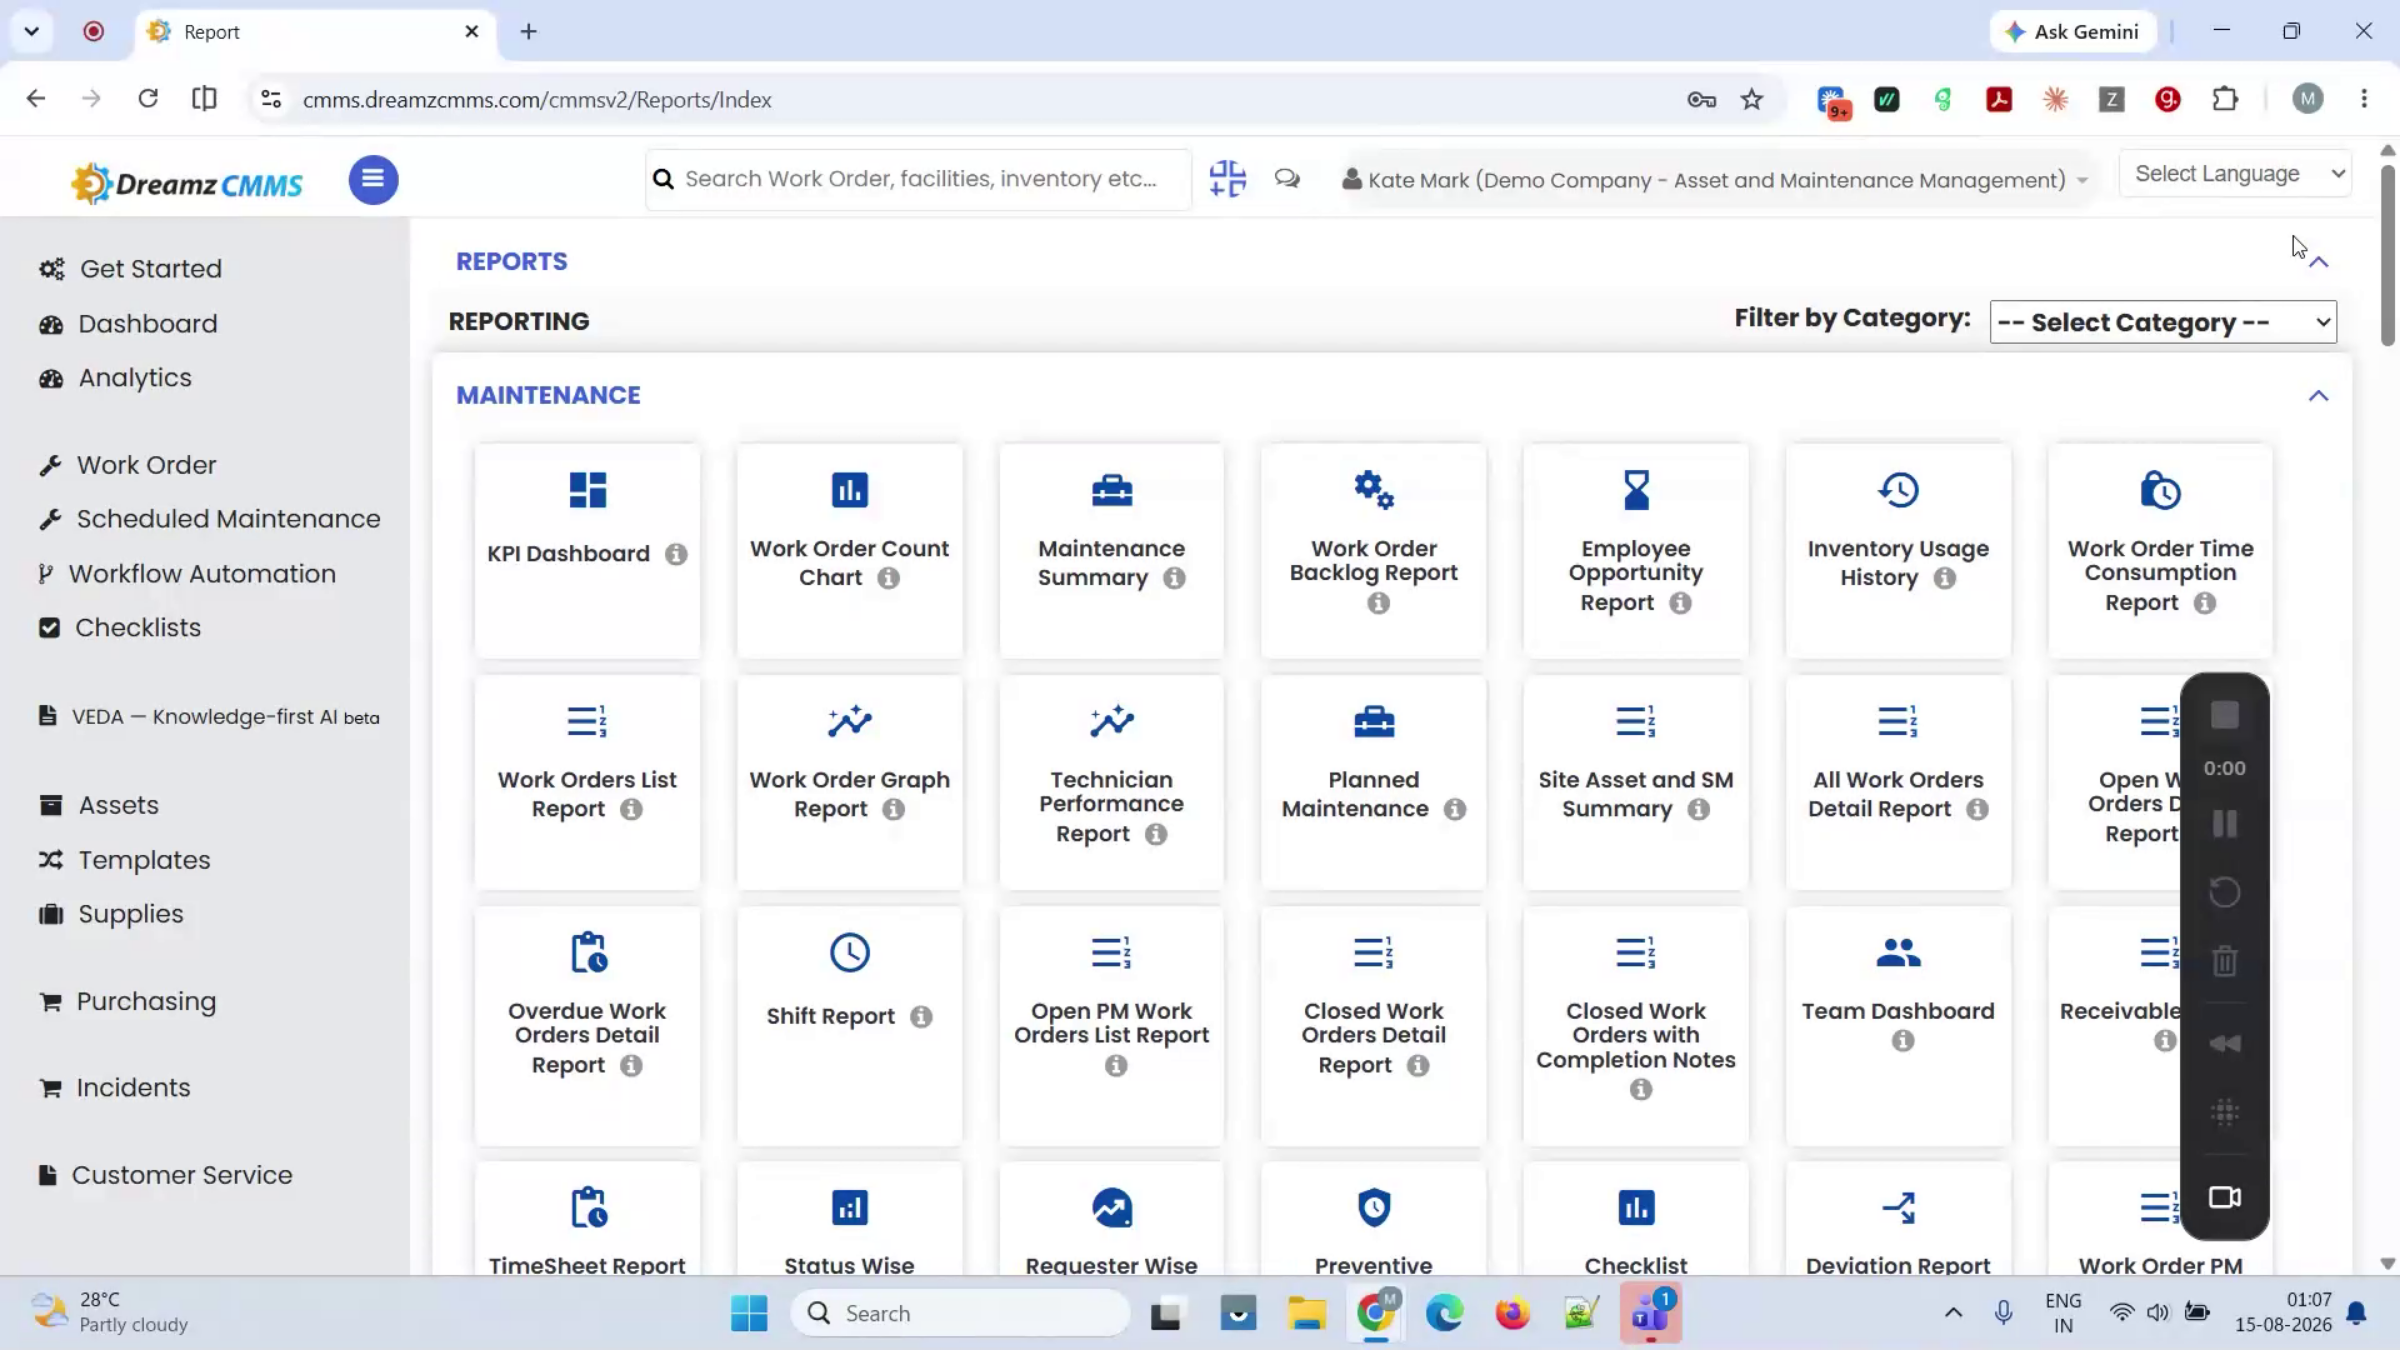Open Overdue Work Orders Detail Report icon
2400x1350 pixels.
pos(589,952)
